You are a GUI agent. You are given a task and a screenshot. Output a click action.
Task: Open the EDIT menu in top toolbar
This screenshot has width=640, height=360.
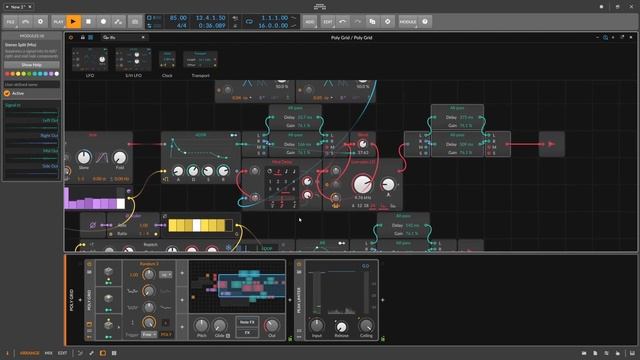pos(328,22)
